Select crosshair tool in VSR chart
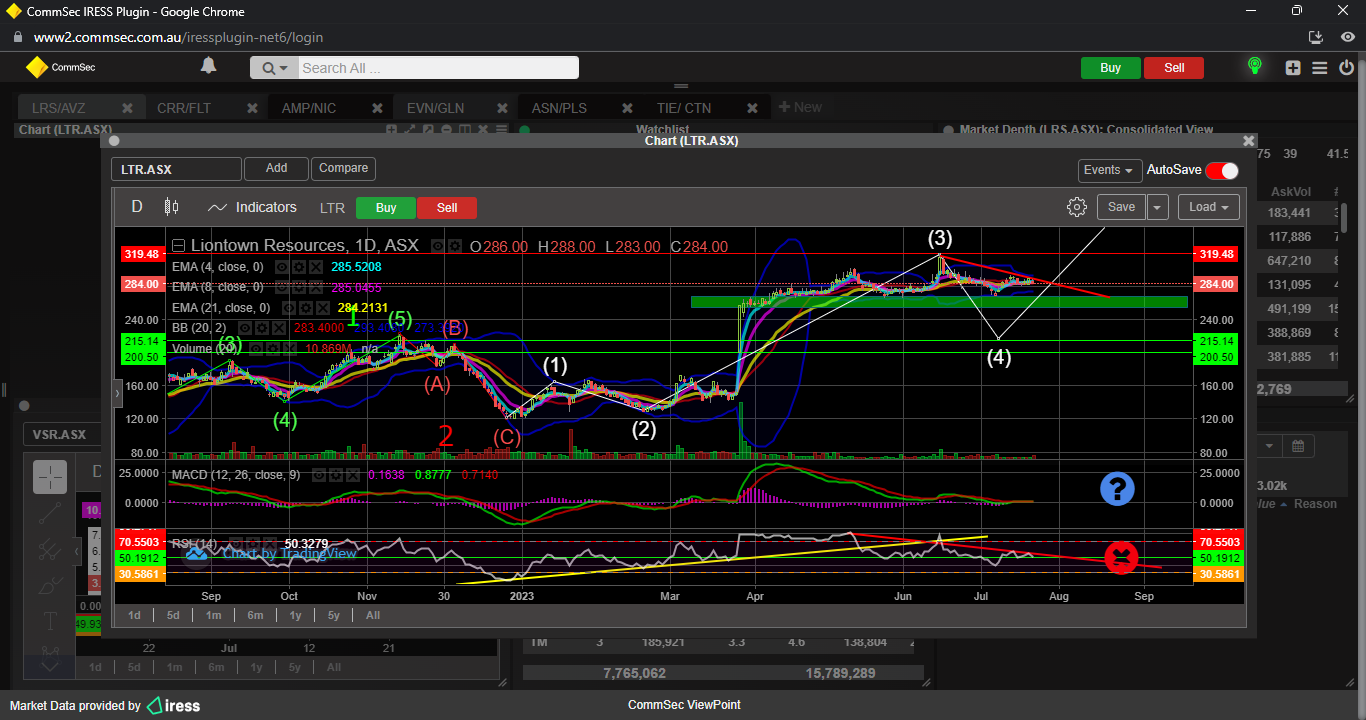Viewport: 1366px width, 720px height. coord(50,477)
